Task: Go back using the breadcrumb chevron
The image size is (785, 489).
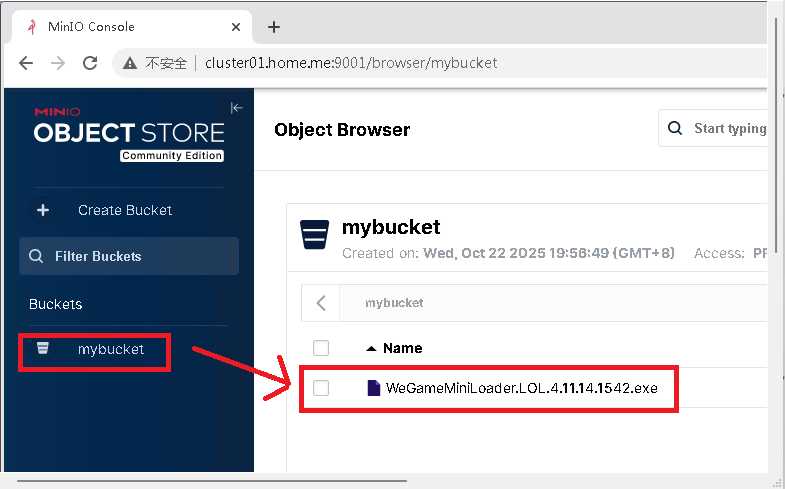Action: [x=321, y=302]
